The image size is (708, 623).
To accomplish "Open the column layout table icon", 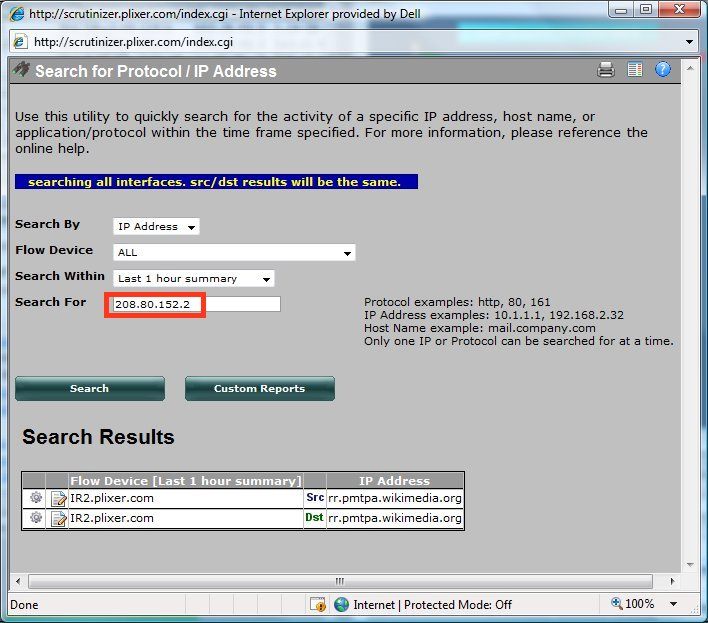I will coord(634,70).
